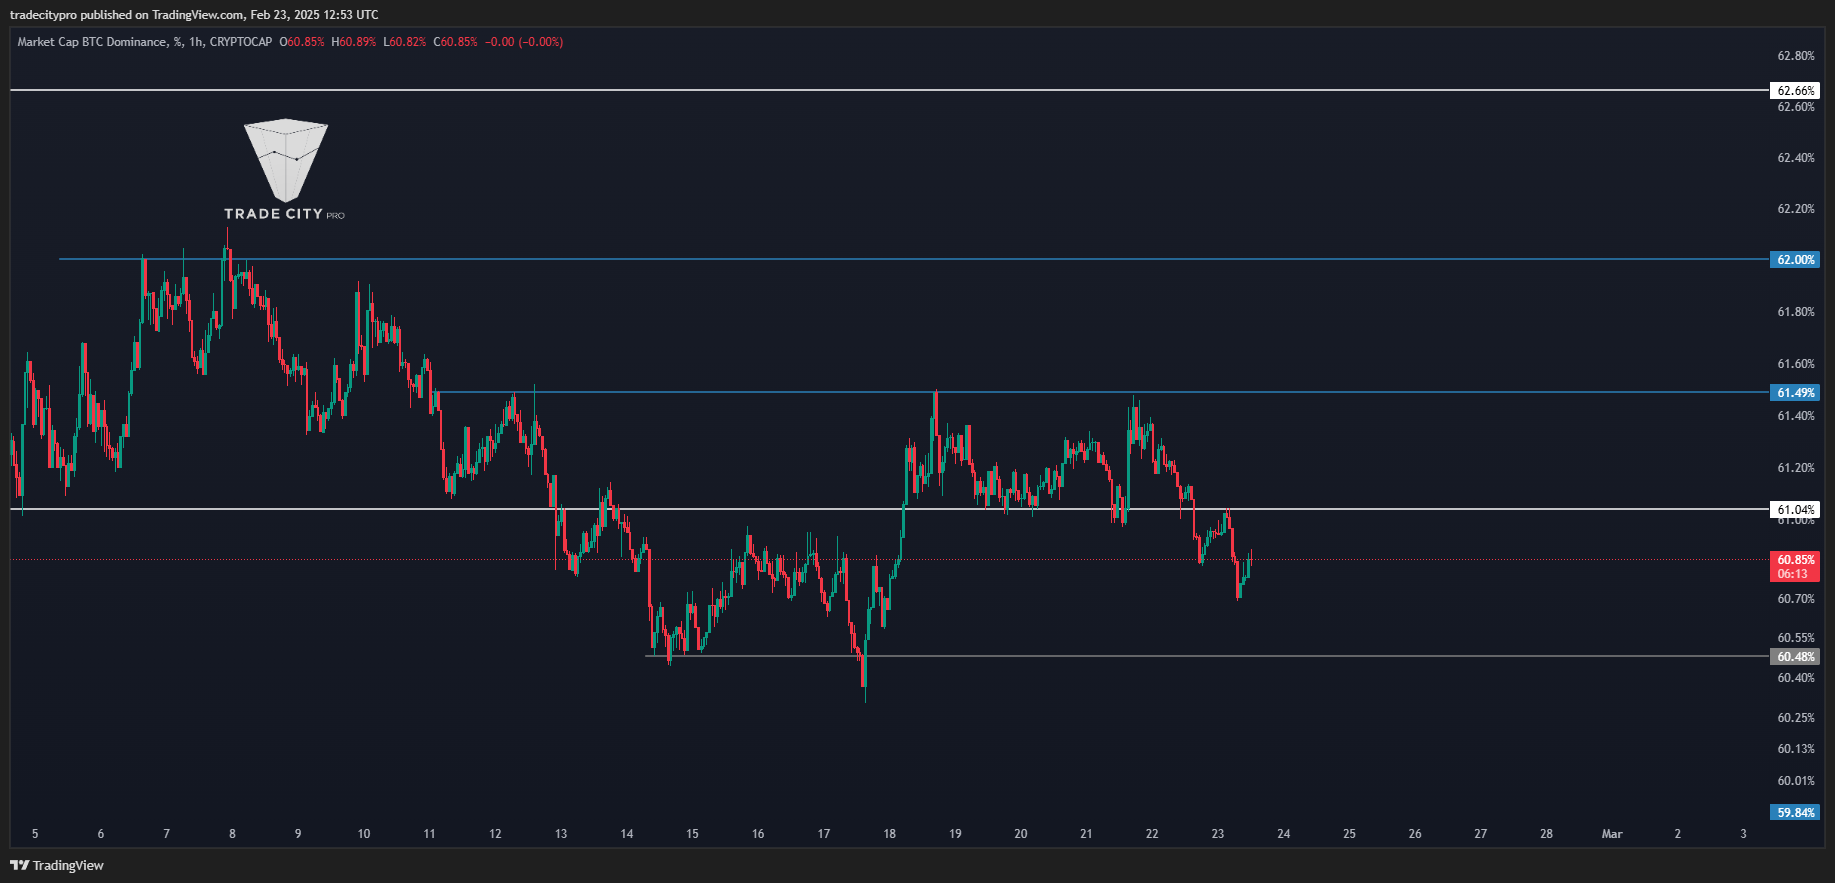Click date 8 on the time axis

click(x=232, y=834)
